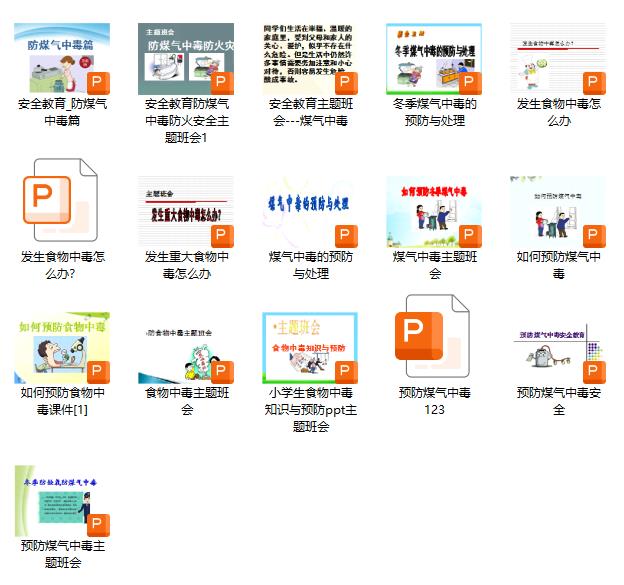Screen dimensions: 624x585
Task: Select the 安全教育防煤气中毒防火安全主题班会1 file thumbnail
Action: tap(186, 58)
